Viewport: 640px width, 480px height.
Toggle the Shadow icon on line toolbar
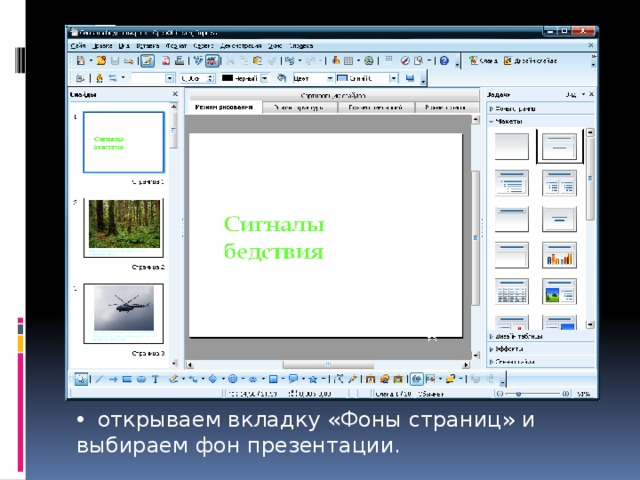pyautogui.click(x=410, y=78)
